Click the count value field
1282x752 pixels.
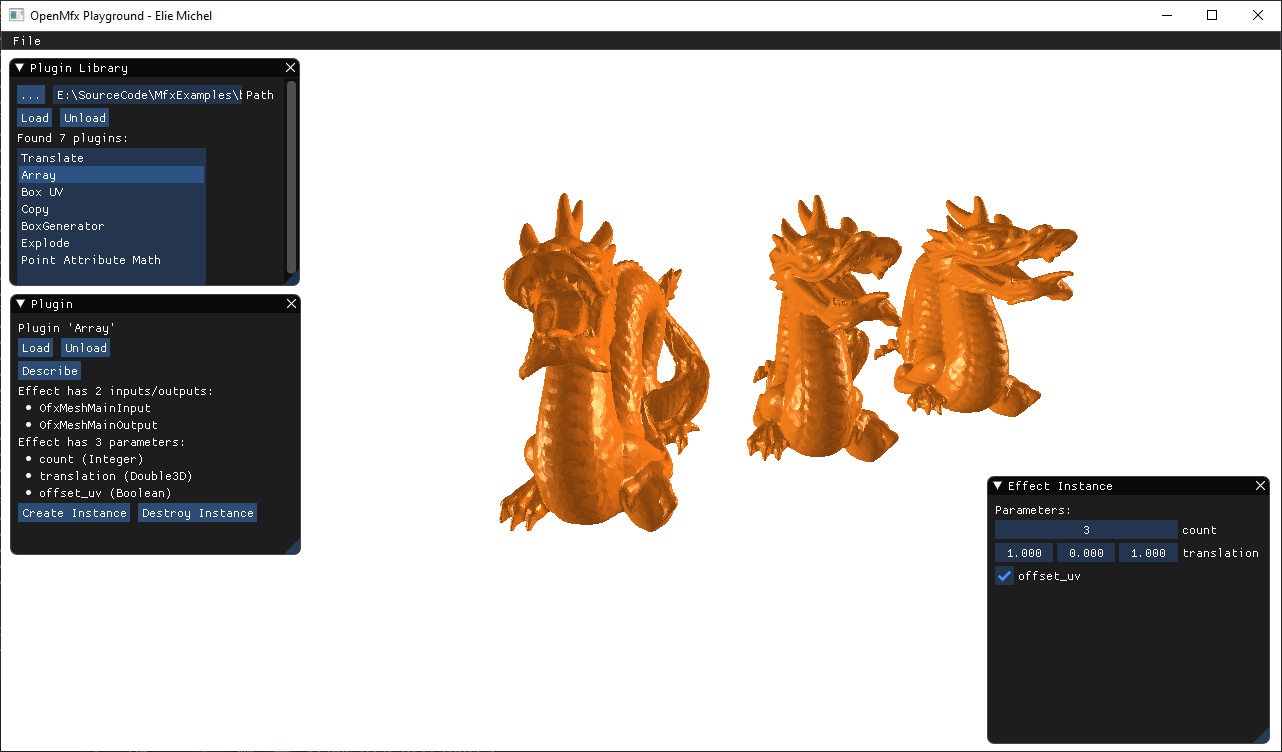coord(1086,530)
